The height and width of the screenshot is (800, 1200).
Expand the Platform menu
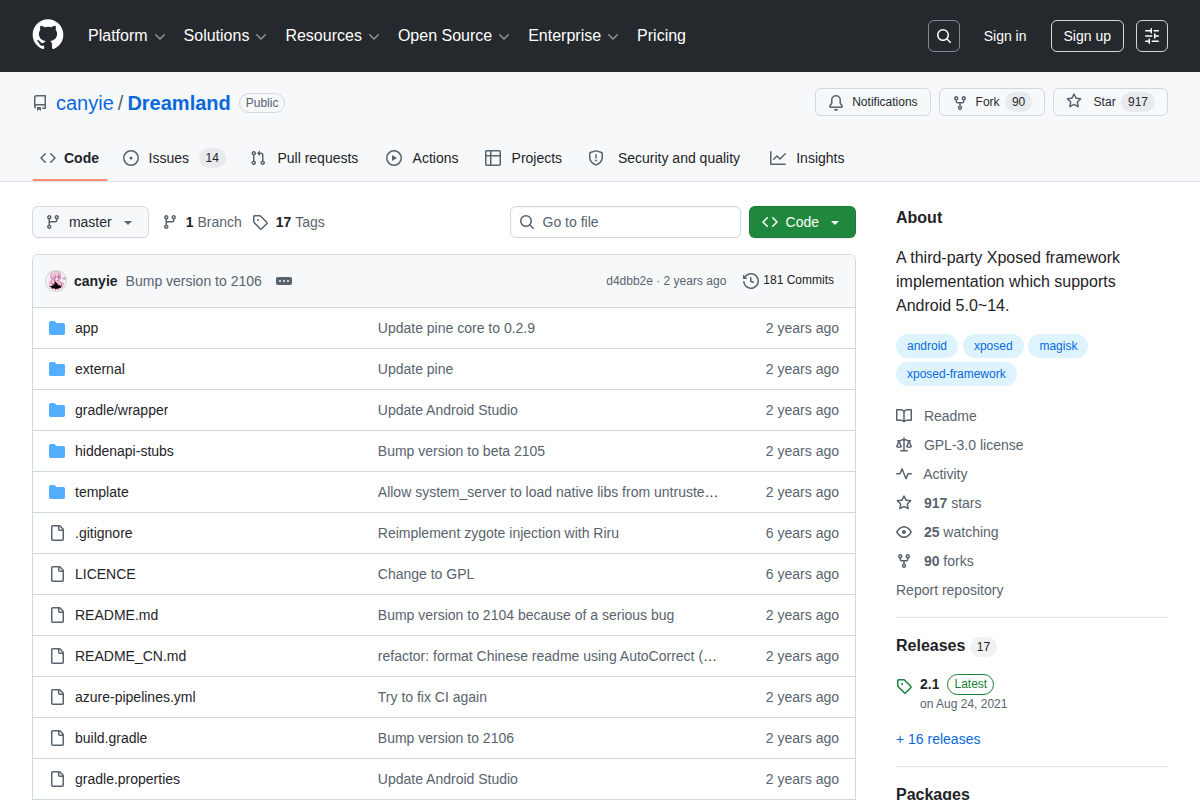tap(126, 36)
